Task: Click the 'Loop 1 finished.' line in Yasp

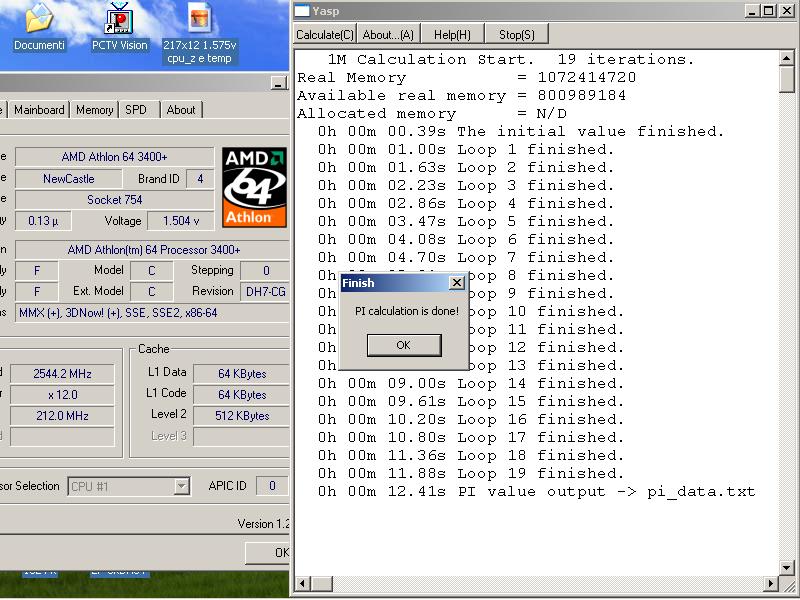Action: pos(466,149)
